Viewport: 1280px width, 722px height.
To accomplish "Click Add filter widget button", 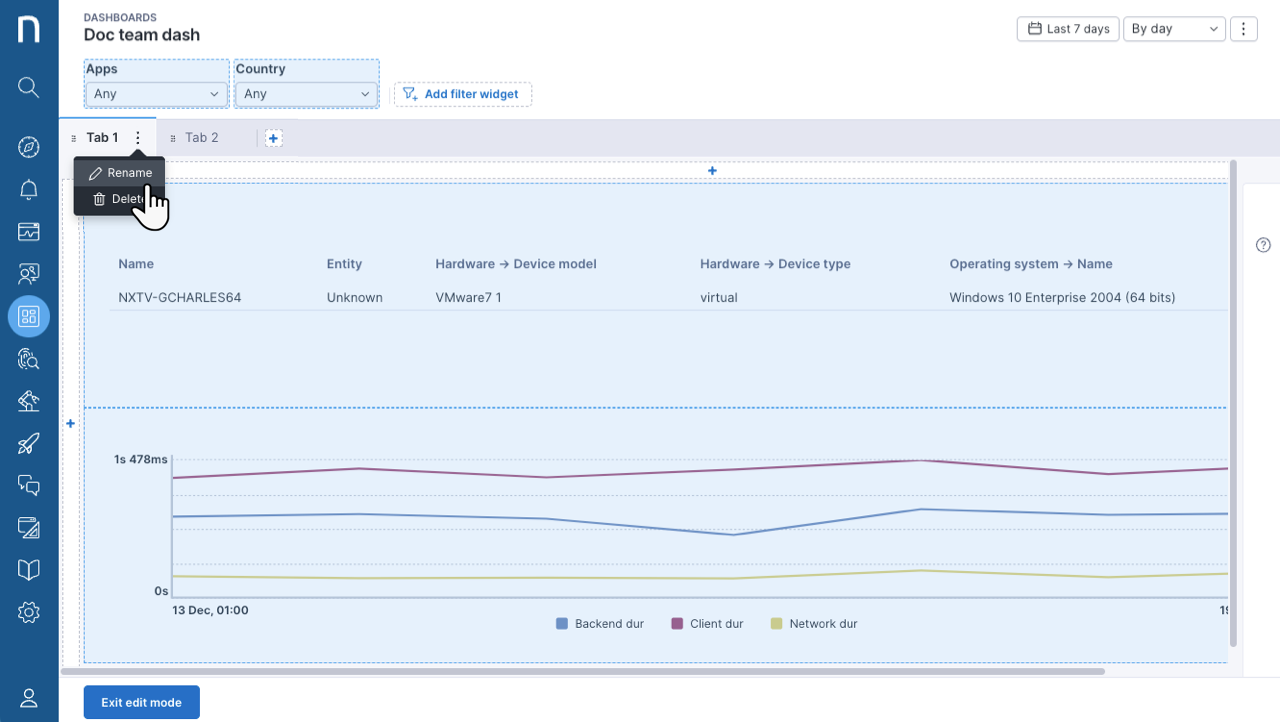I will (462, 94).
